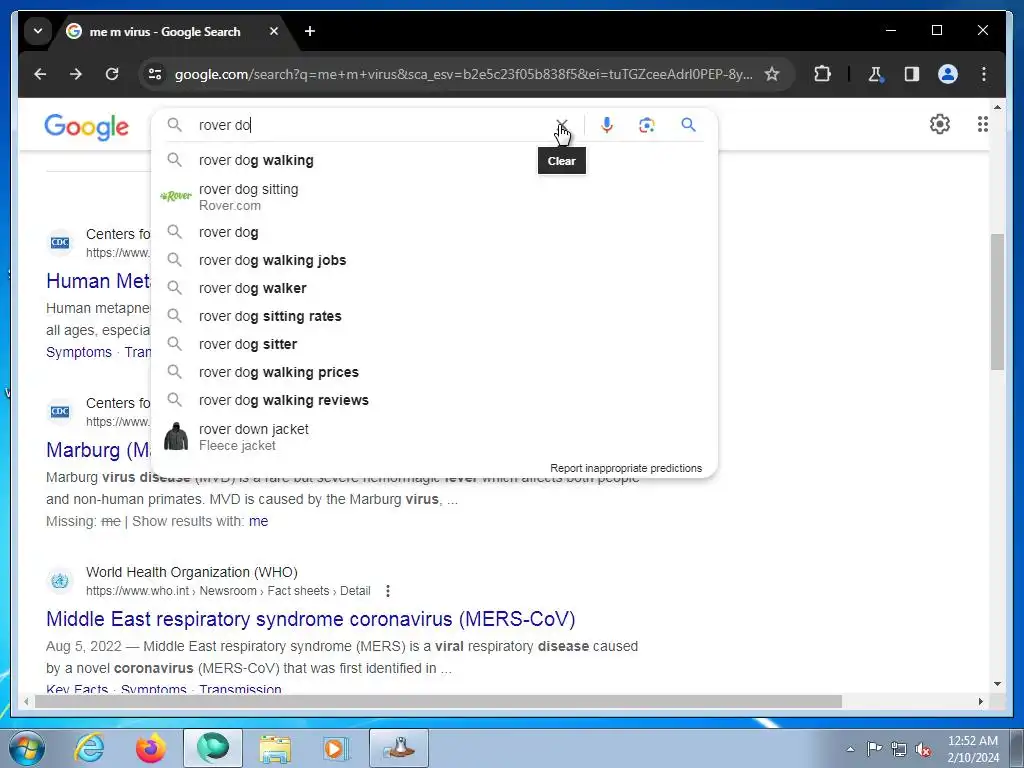Choose suggestion 'rover dog walking jobs'

(x=434, y=260)
